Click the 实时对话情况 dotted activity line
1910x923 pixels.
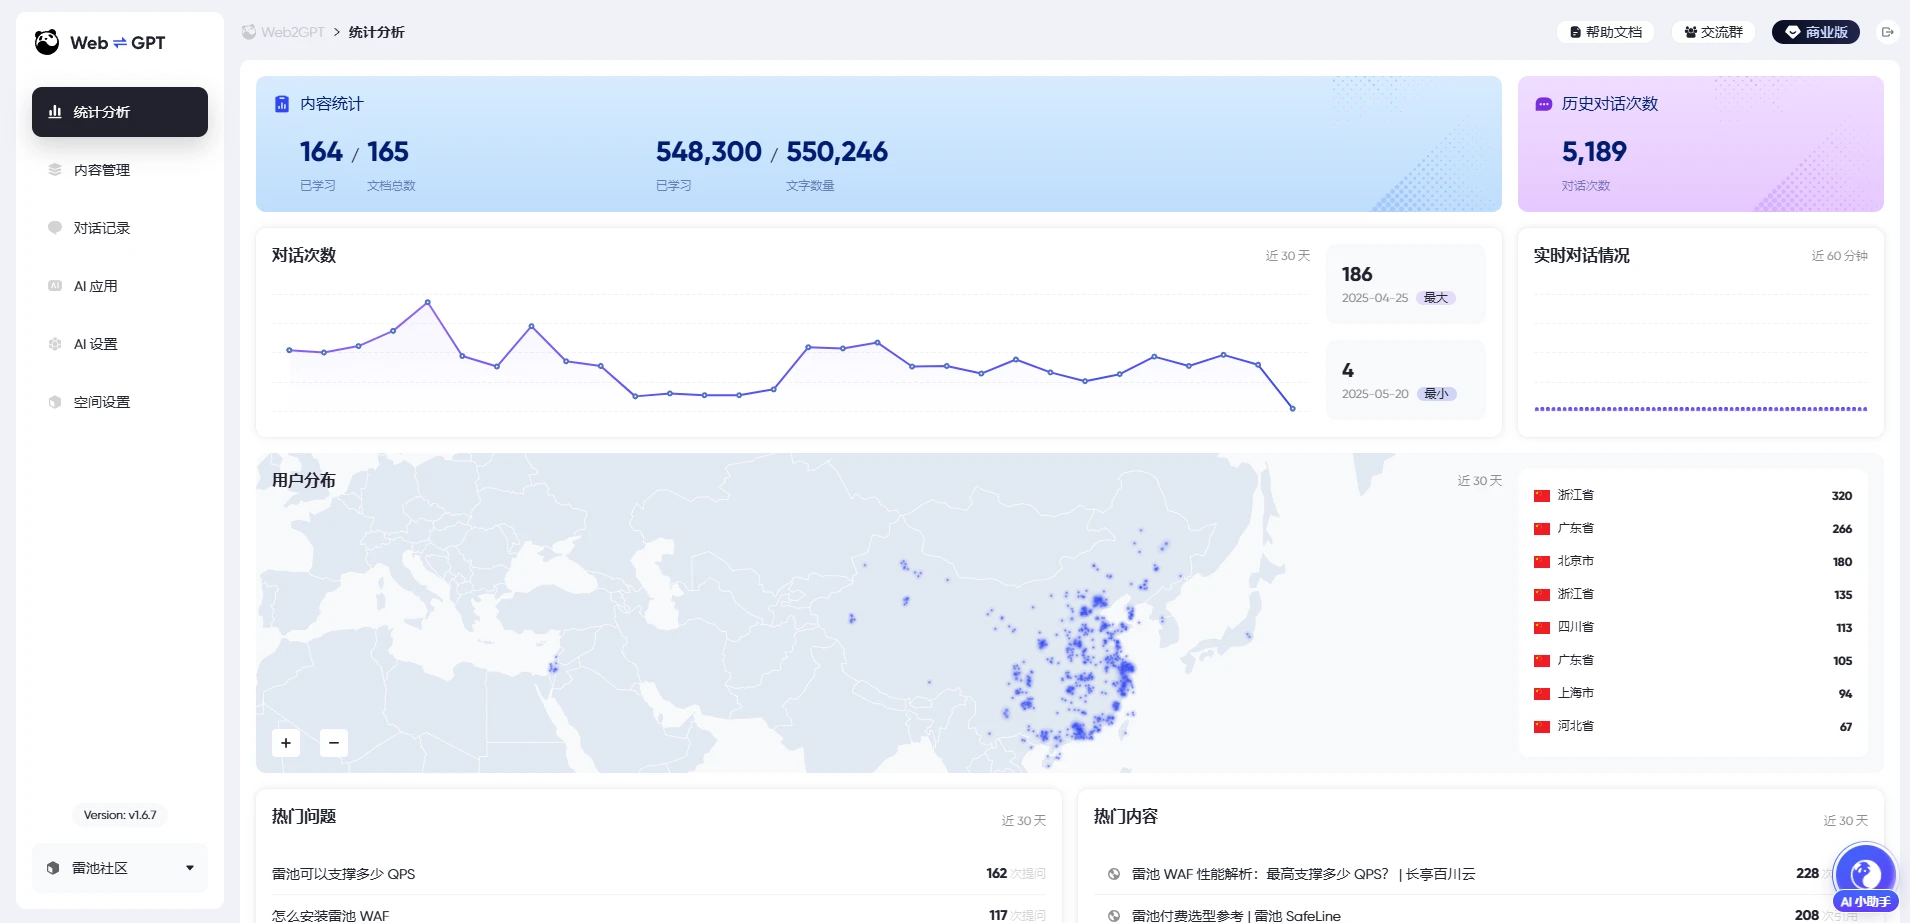1701,409
